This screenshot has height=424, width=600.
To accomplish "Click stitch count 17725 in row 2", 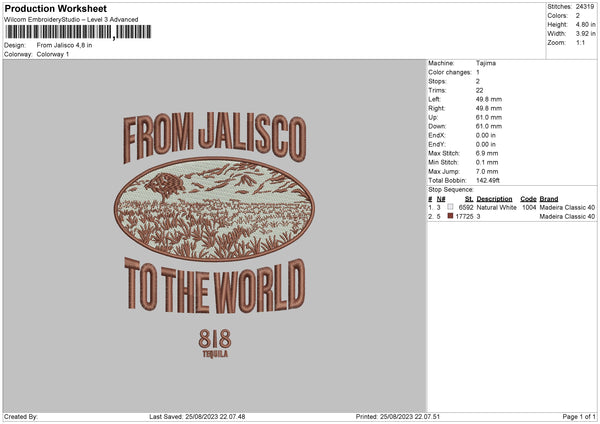I will pos(465,217).
